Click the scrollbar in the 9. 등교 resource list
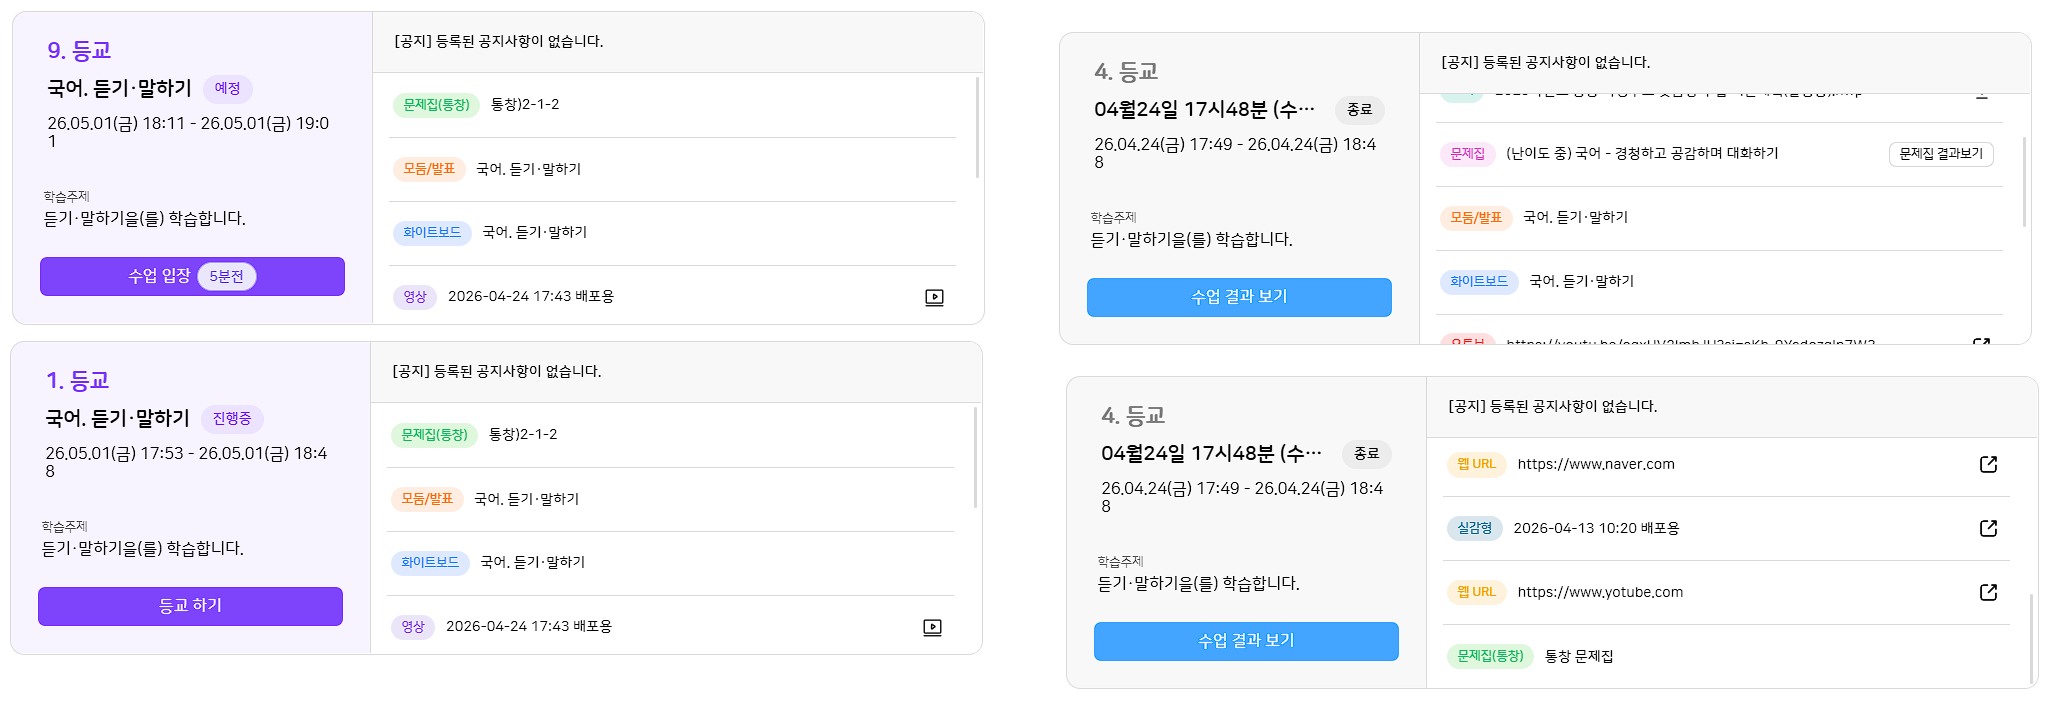The height and width of the screenshot is (725, 2047). pos(977,128)
